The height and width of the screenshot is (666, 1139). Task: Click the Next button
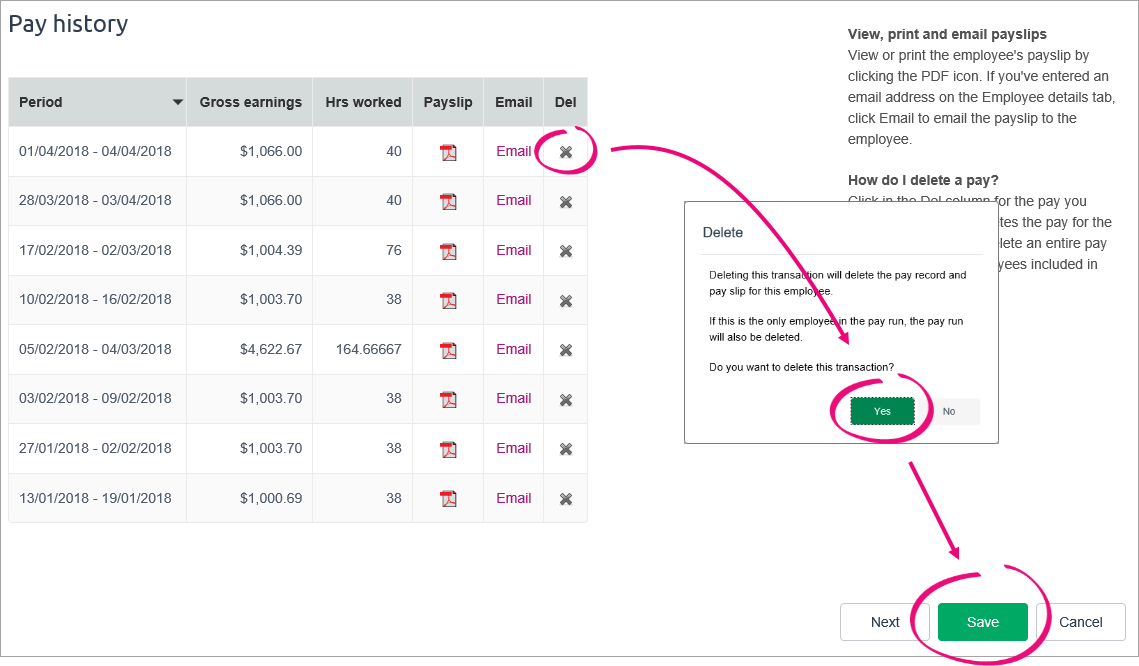click(x=885, y=622)
